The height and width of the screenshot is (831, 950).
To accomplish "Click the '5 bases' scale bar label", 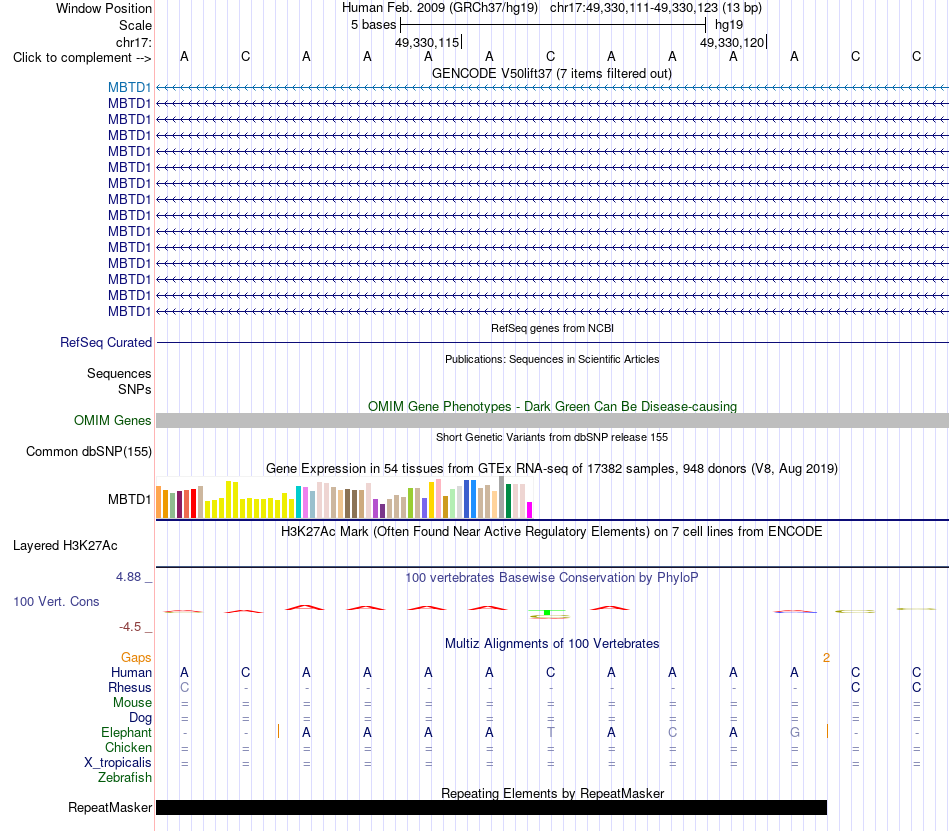I will tap(373, 25).
